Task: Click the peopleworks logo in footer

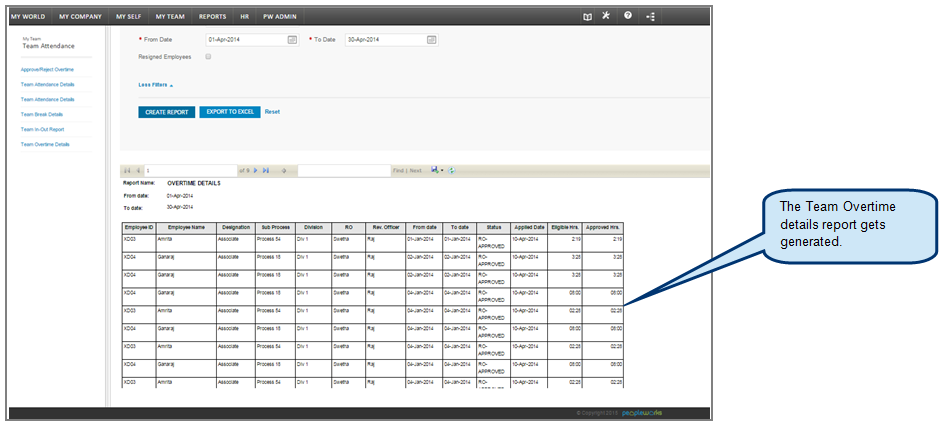Action: [x=642, y=413]
